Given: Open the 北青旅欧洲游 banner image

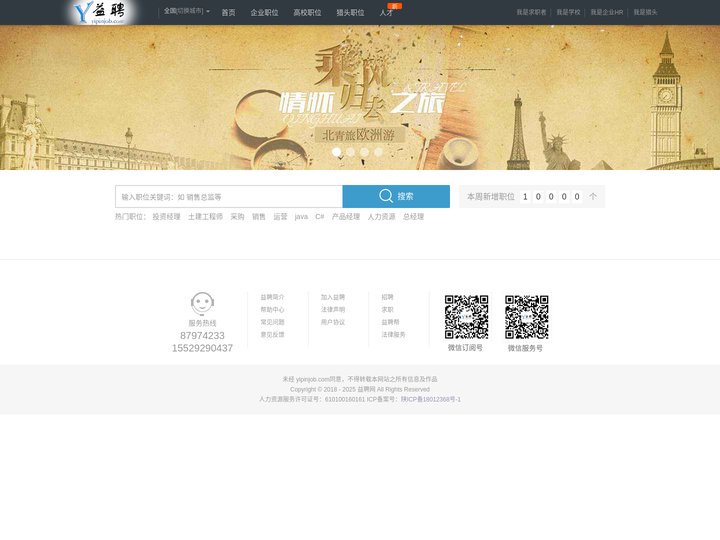Looking at the screenshot, I should [x=360, y=97].
